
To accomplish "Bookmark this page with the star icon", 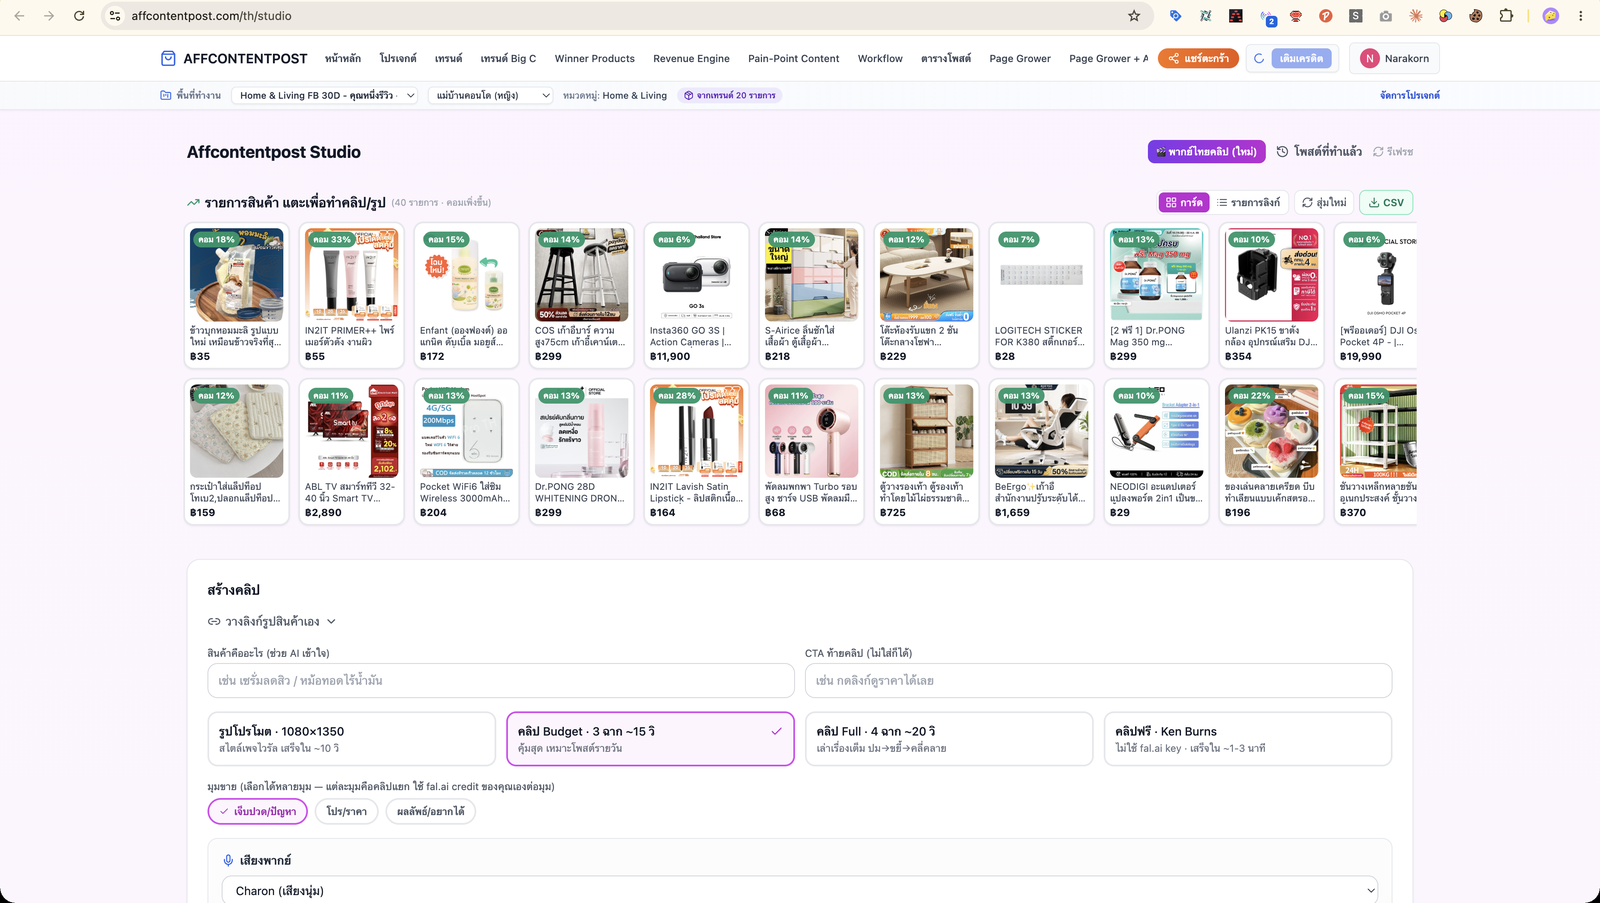I will [x=1134, y=16].
